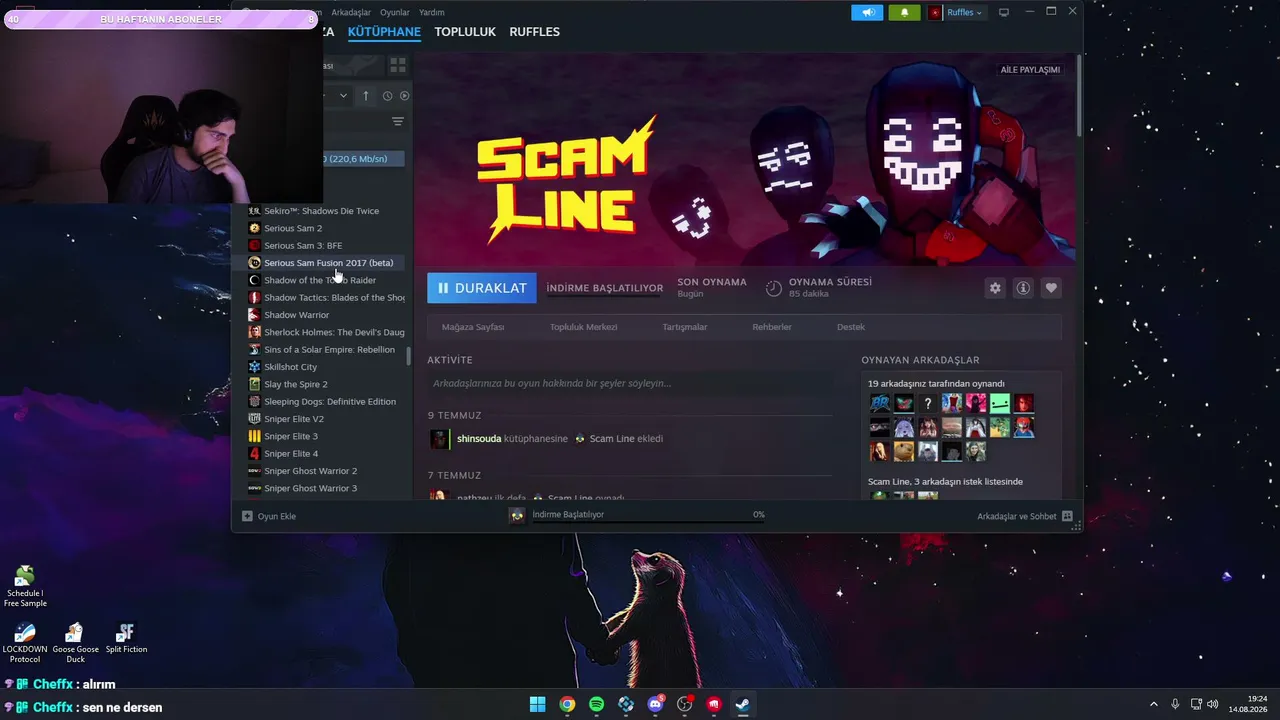
Task: Click the Sniper Elite 4 game icon
Action: pyautogui.click(x=254, y=454)
